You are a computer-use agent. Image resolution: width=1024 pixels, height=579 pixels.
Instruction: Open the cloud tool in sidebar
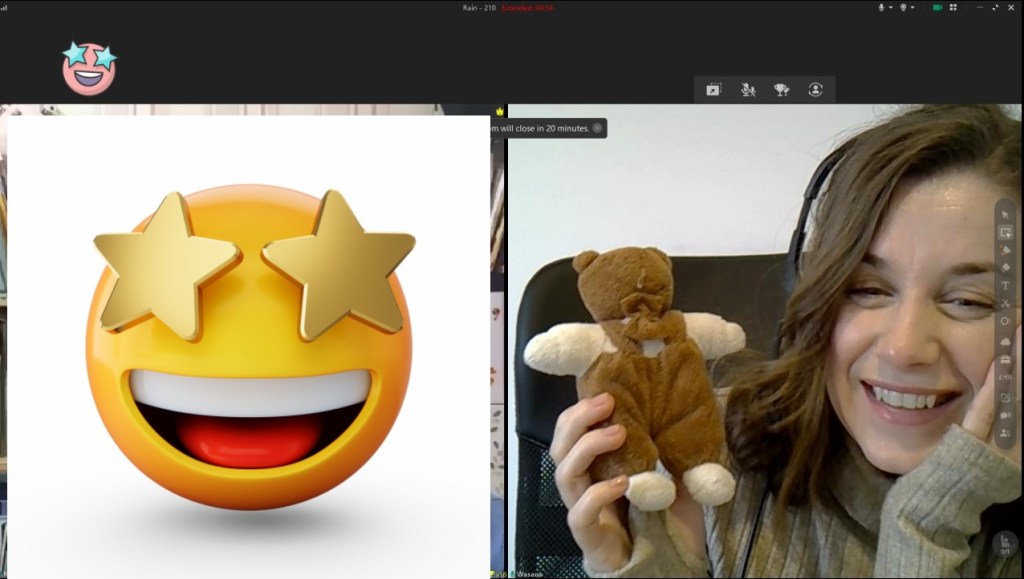[1005, 341]
